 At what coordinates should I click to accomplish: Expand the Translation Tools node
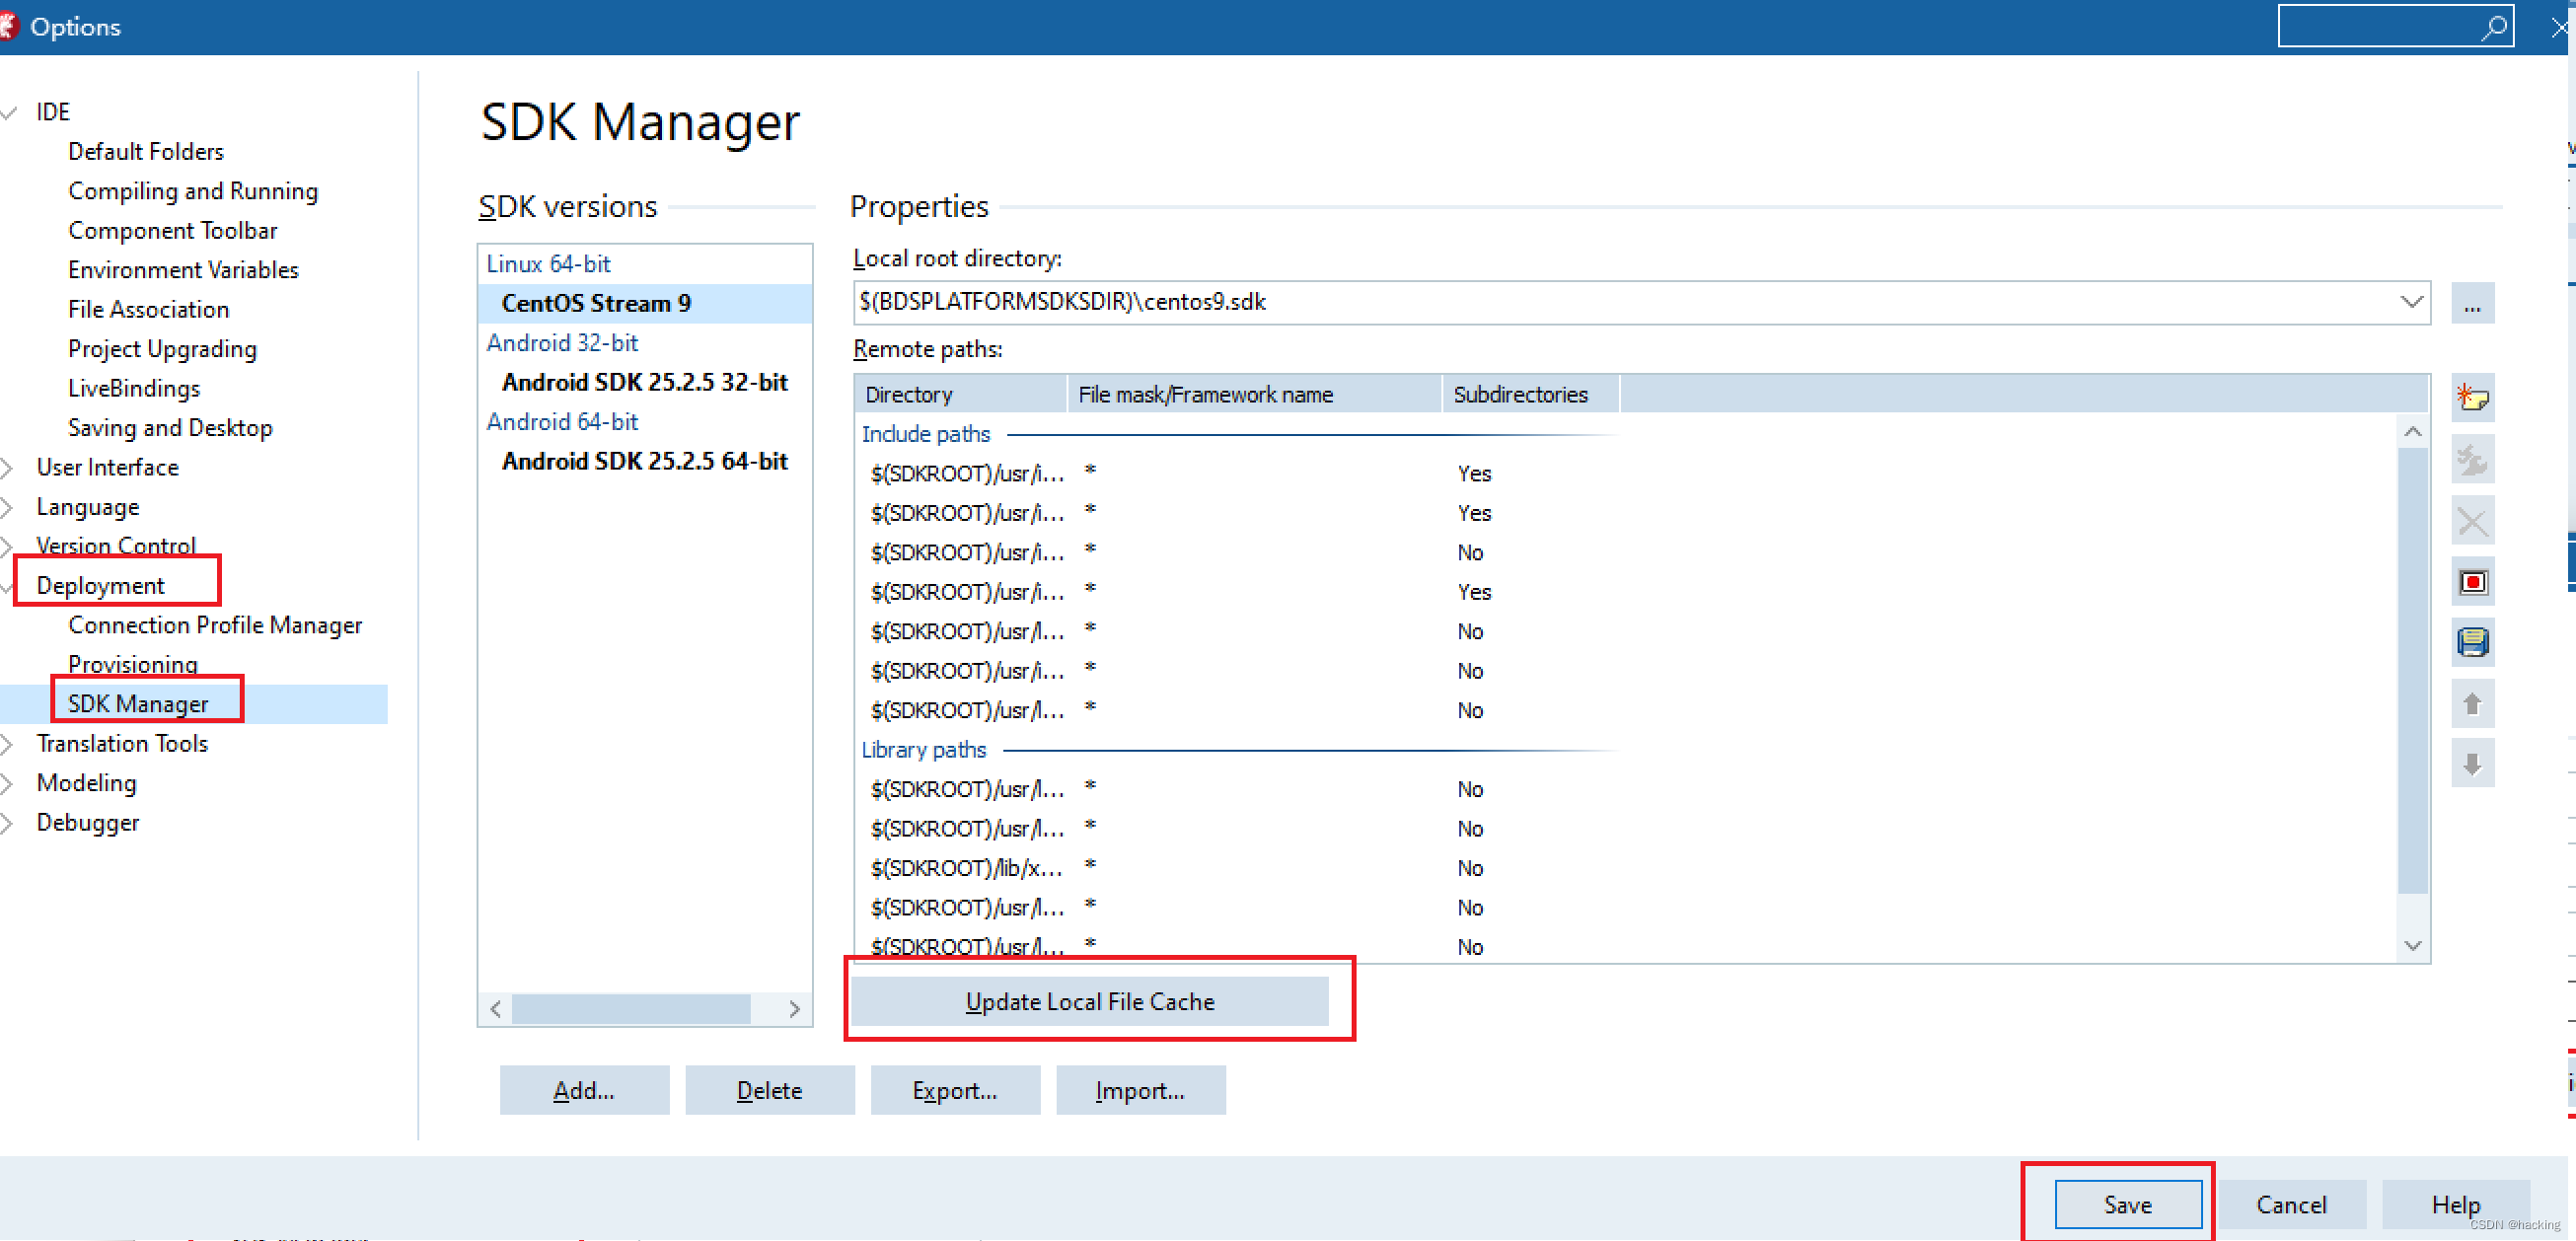8,743
